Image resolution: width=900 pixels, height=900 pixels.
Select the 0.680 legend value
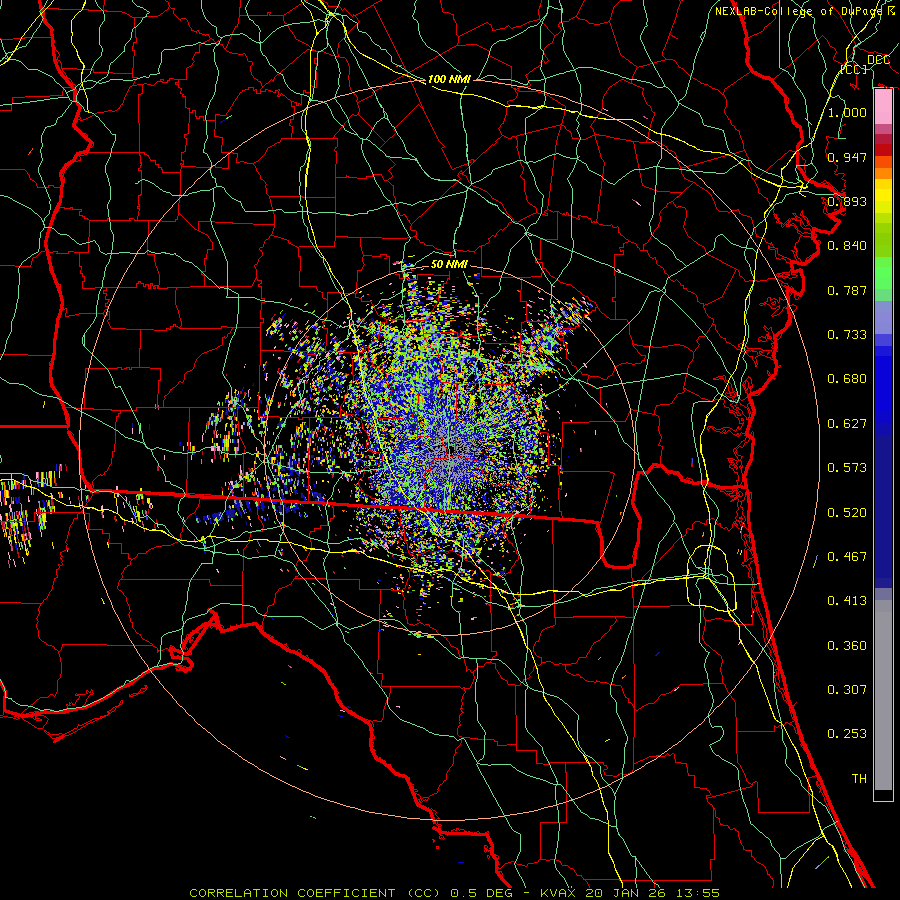click(x=847, y=379)
